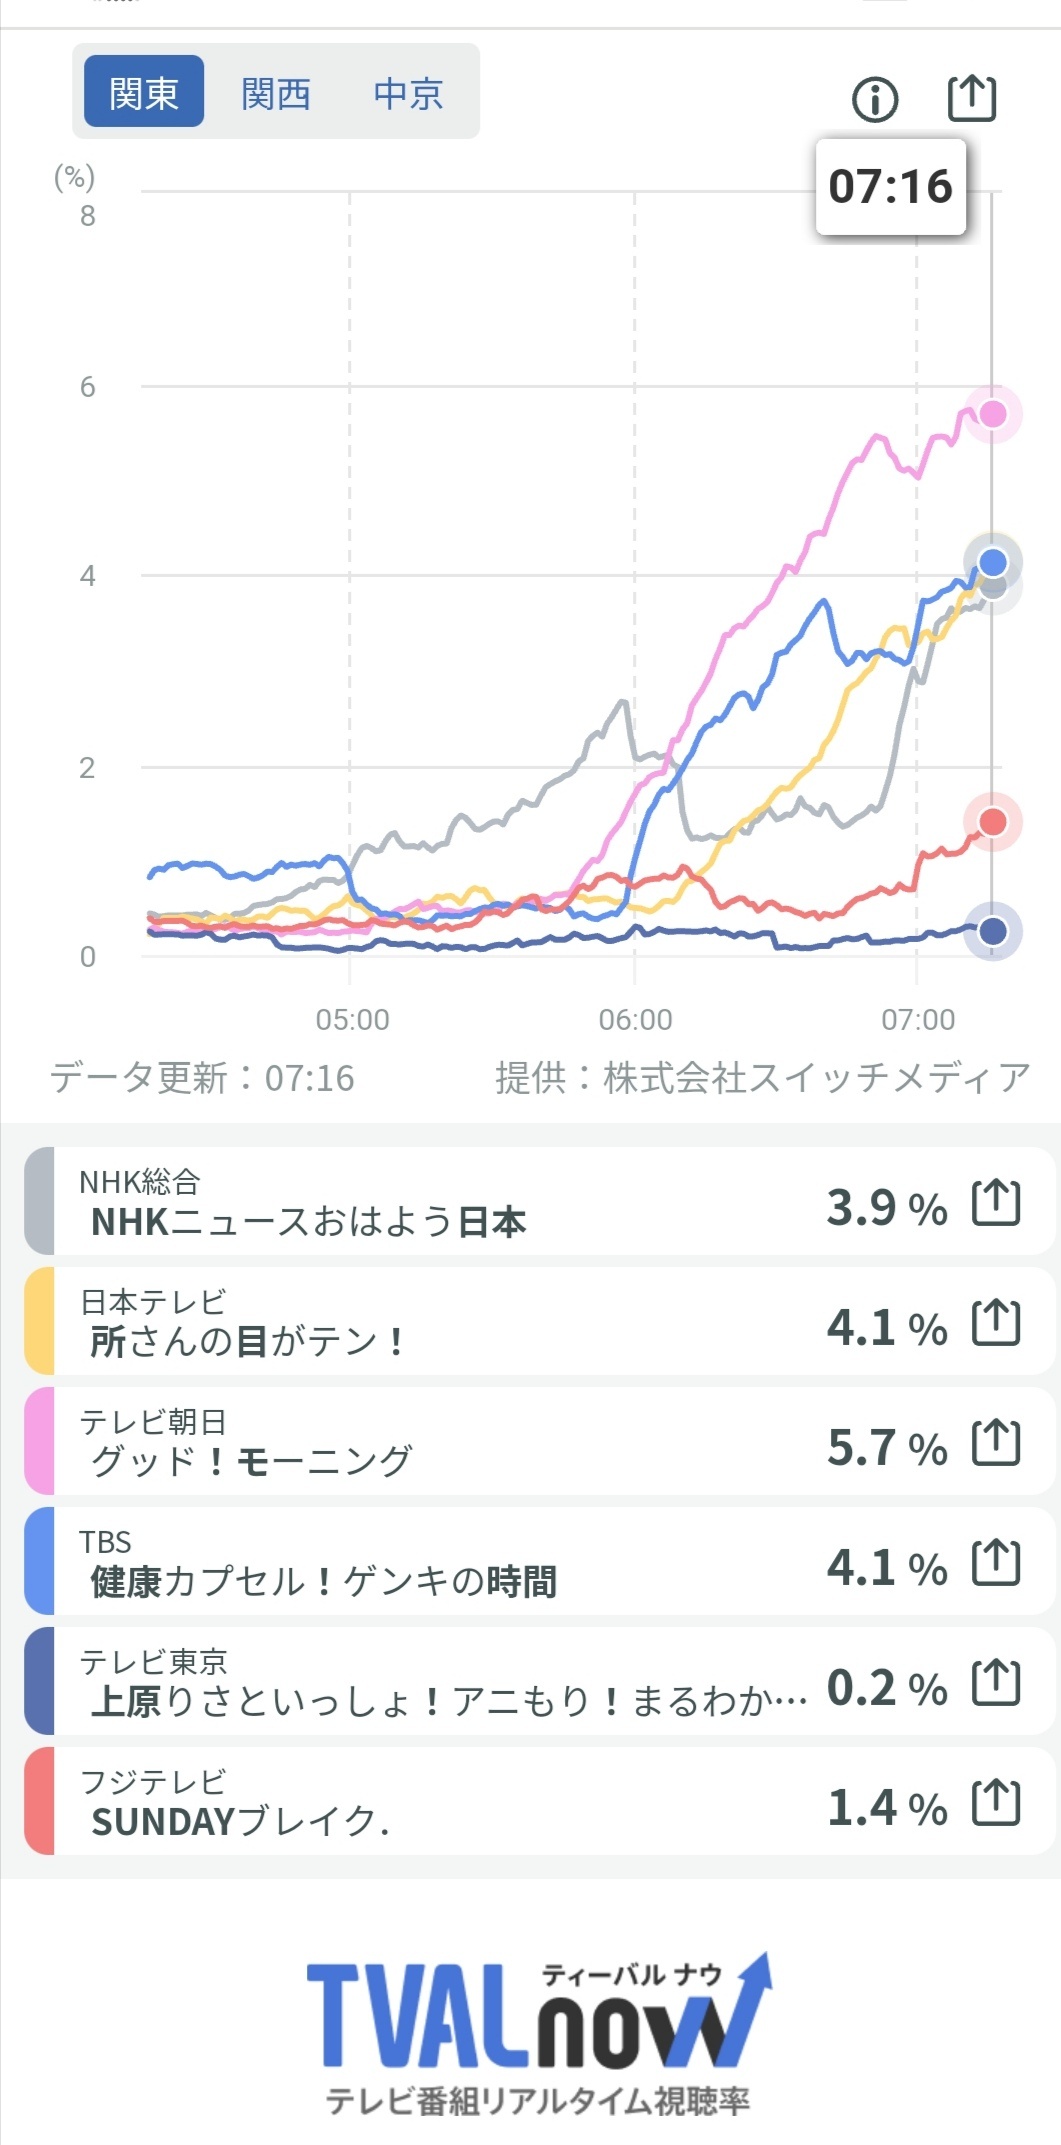Share the テレビ朝日 rating row
The image size is (1061, 2145).
click(996, 1442)
